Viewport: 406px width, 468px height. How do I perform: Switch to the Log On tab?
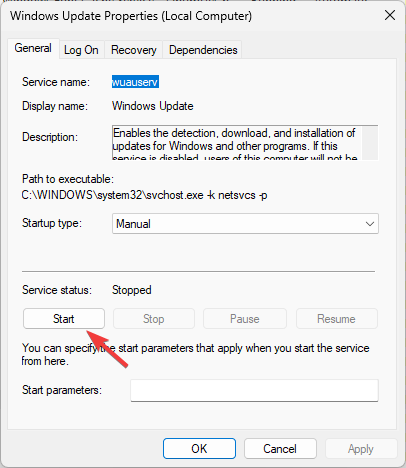pyautogui.click(x=81, y=50)
